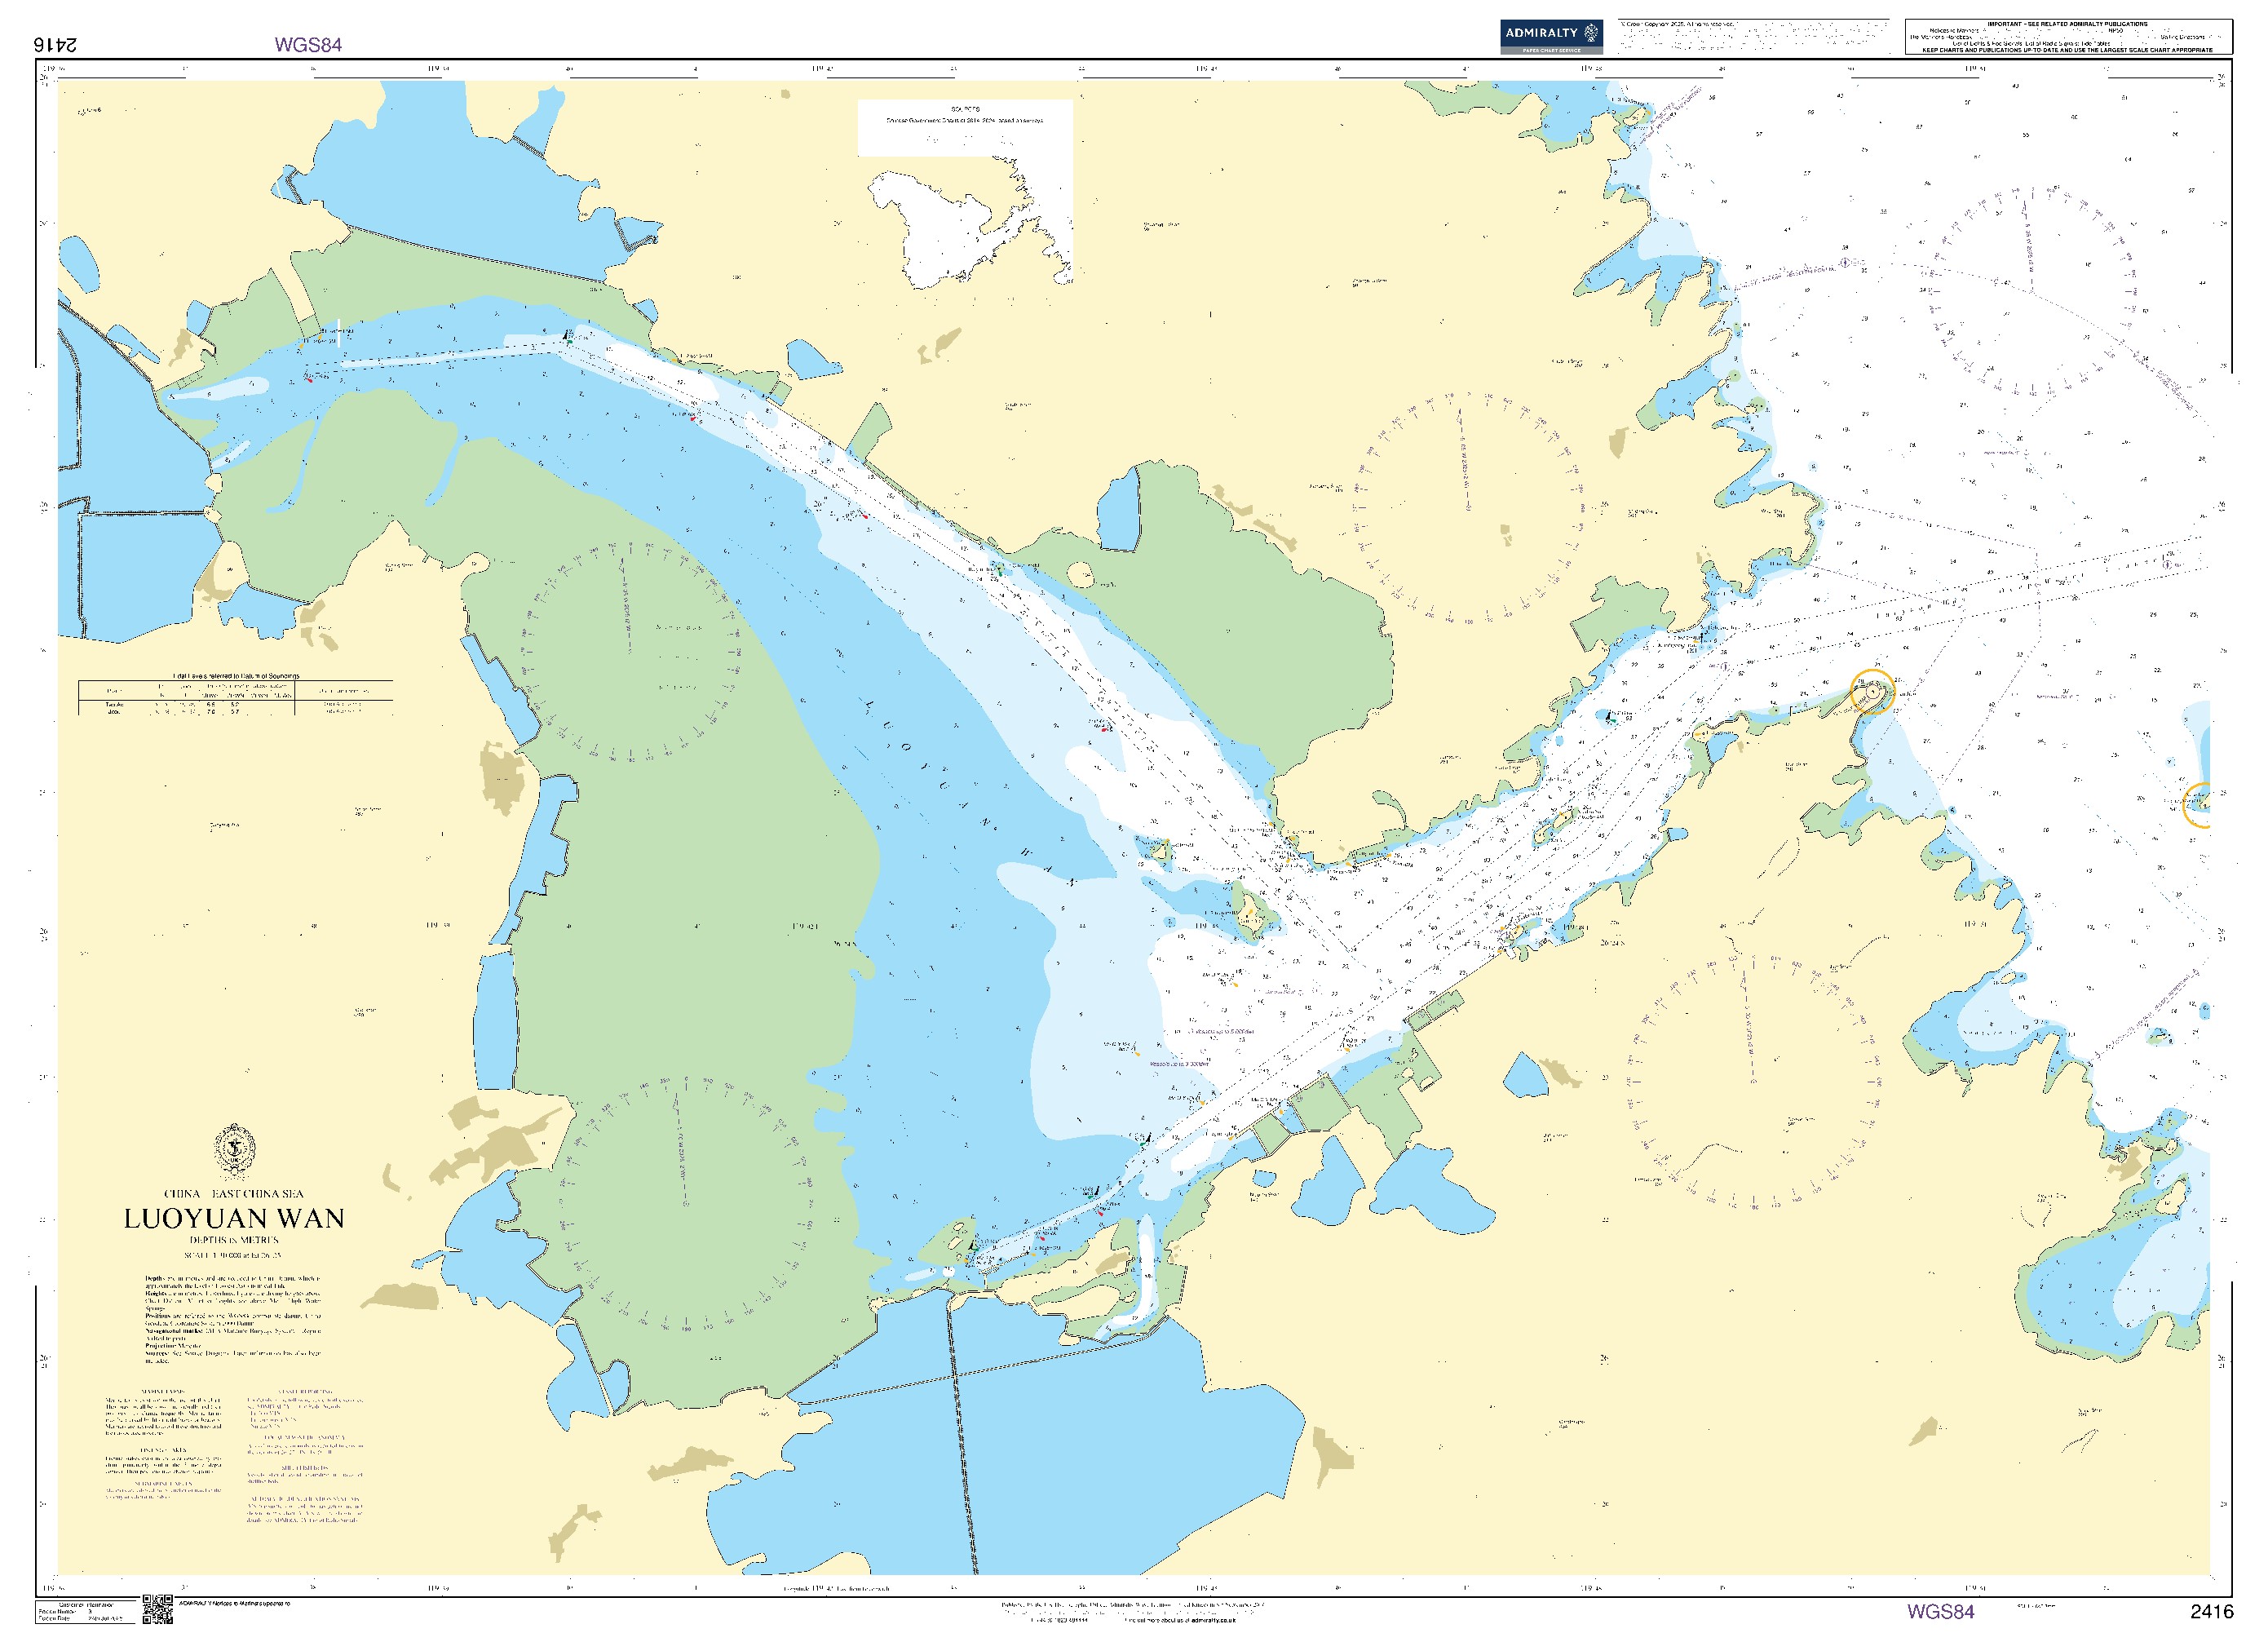Click the SCALE line under the title
Viewport: 2268px width, 1633px height.
point(233,1255)
